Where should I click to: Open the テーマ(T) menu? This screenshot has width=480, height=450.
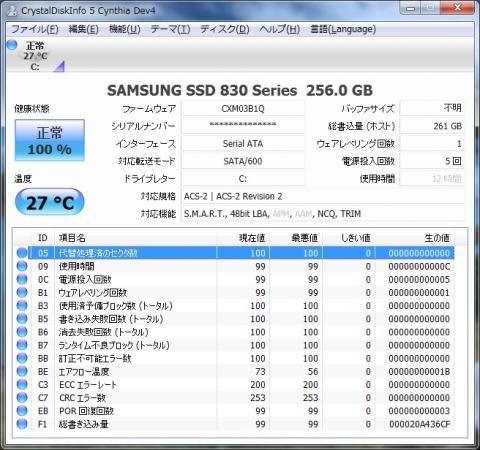click(170, 29)
